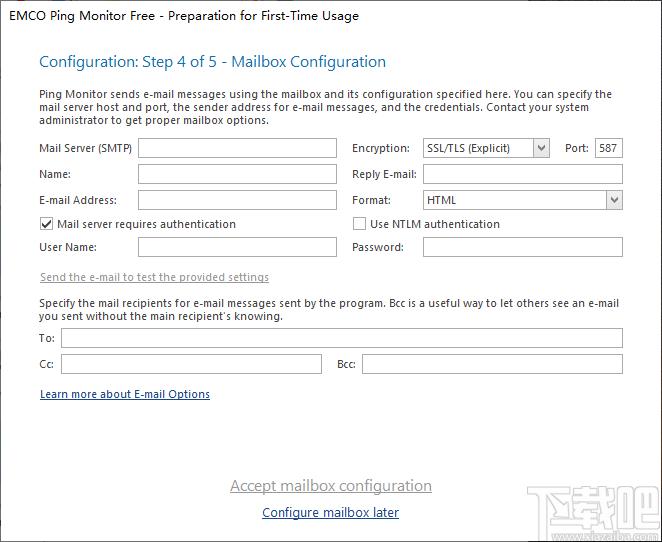Focus the Password field

pos(523,247)
